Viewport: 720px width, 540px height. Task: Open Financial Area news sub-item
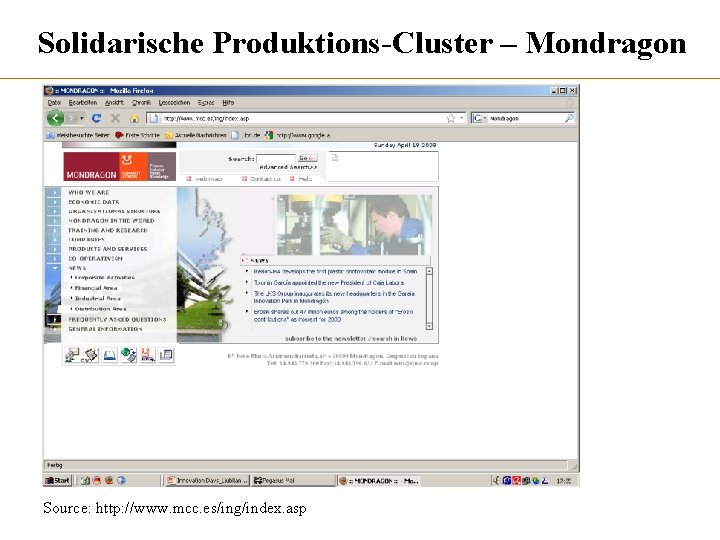point(95,288)
